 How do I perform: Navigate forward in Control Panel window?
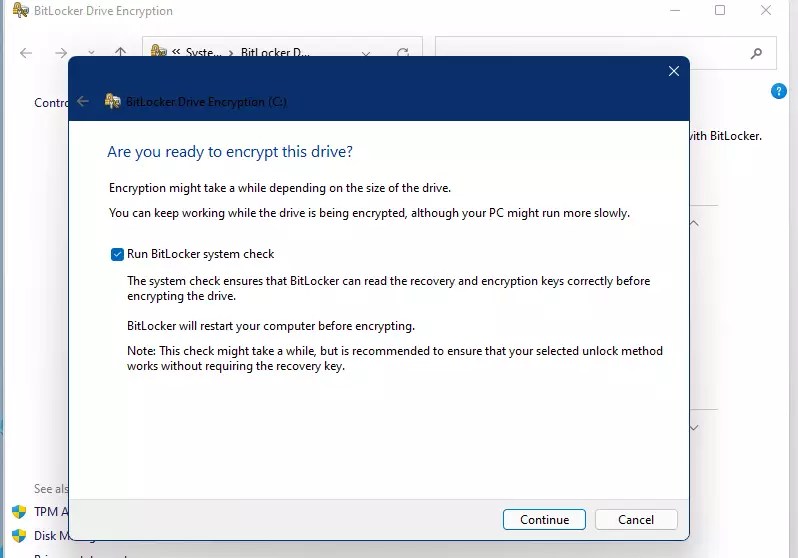coord(61,53)
